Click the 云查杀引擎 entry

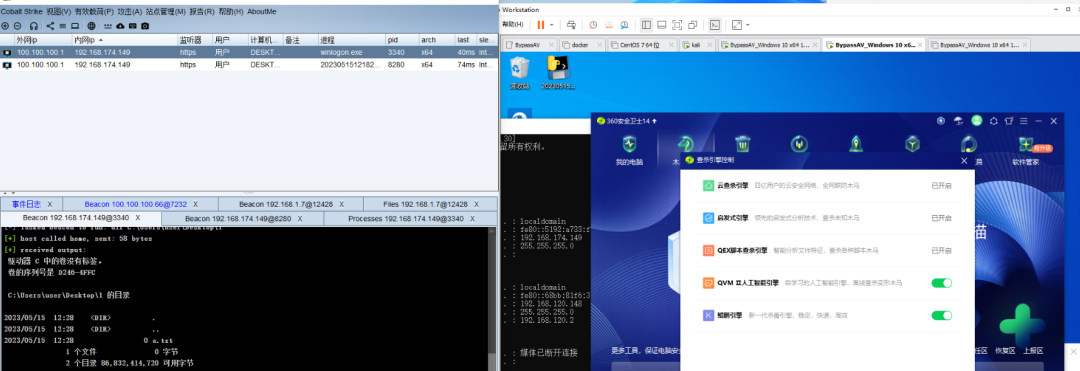coord(827,185)
